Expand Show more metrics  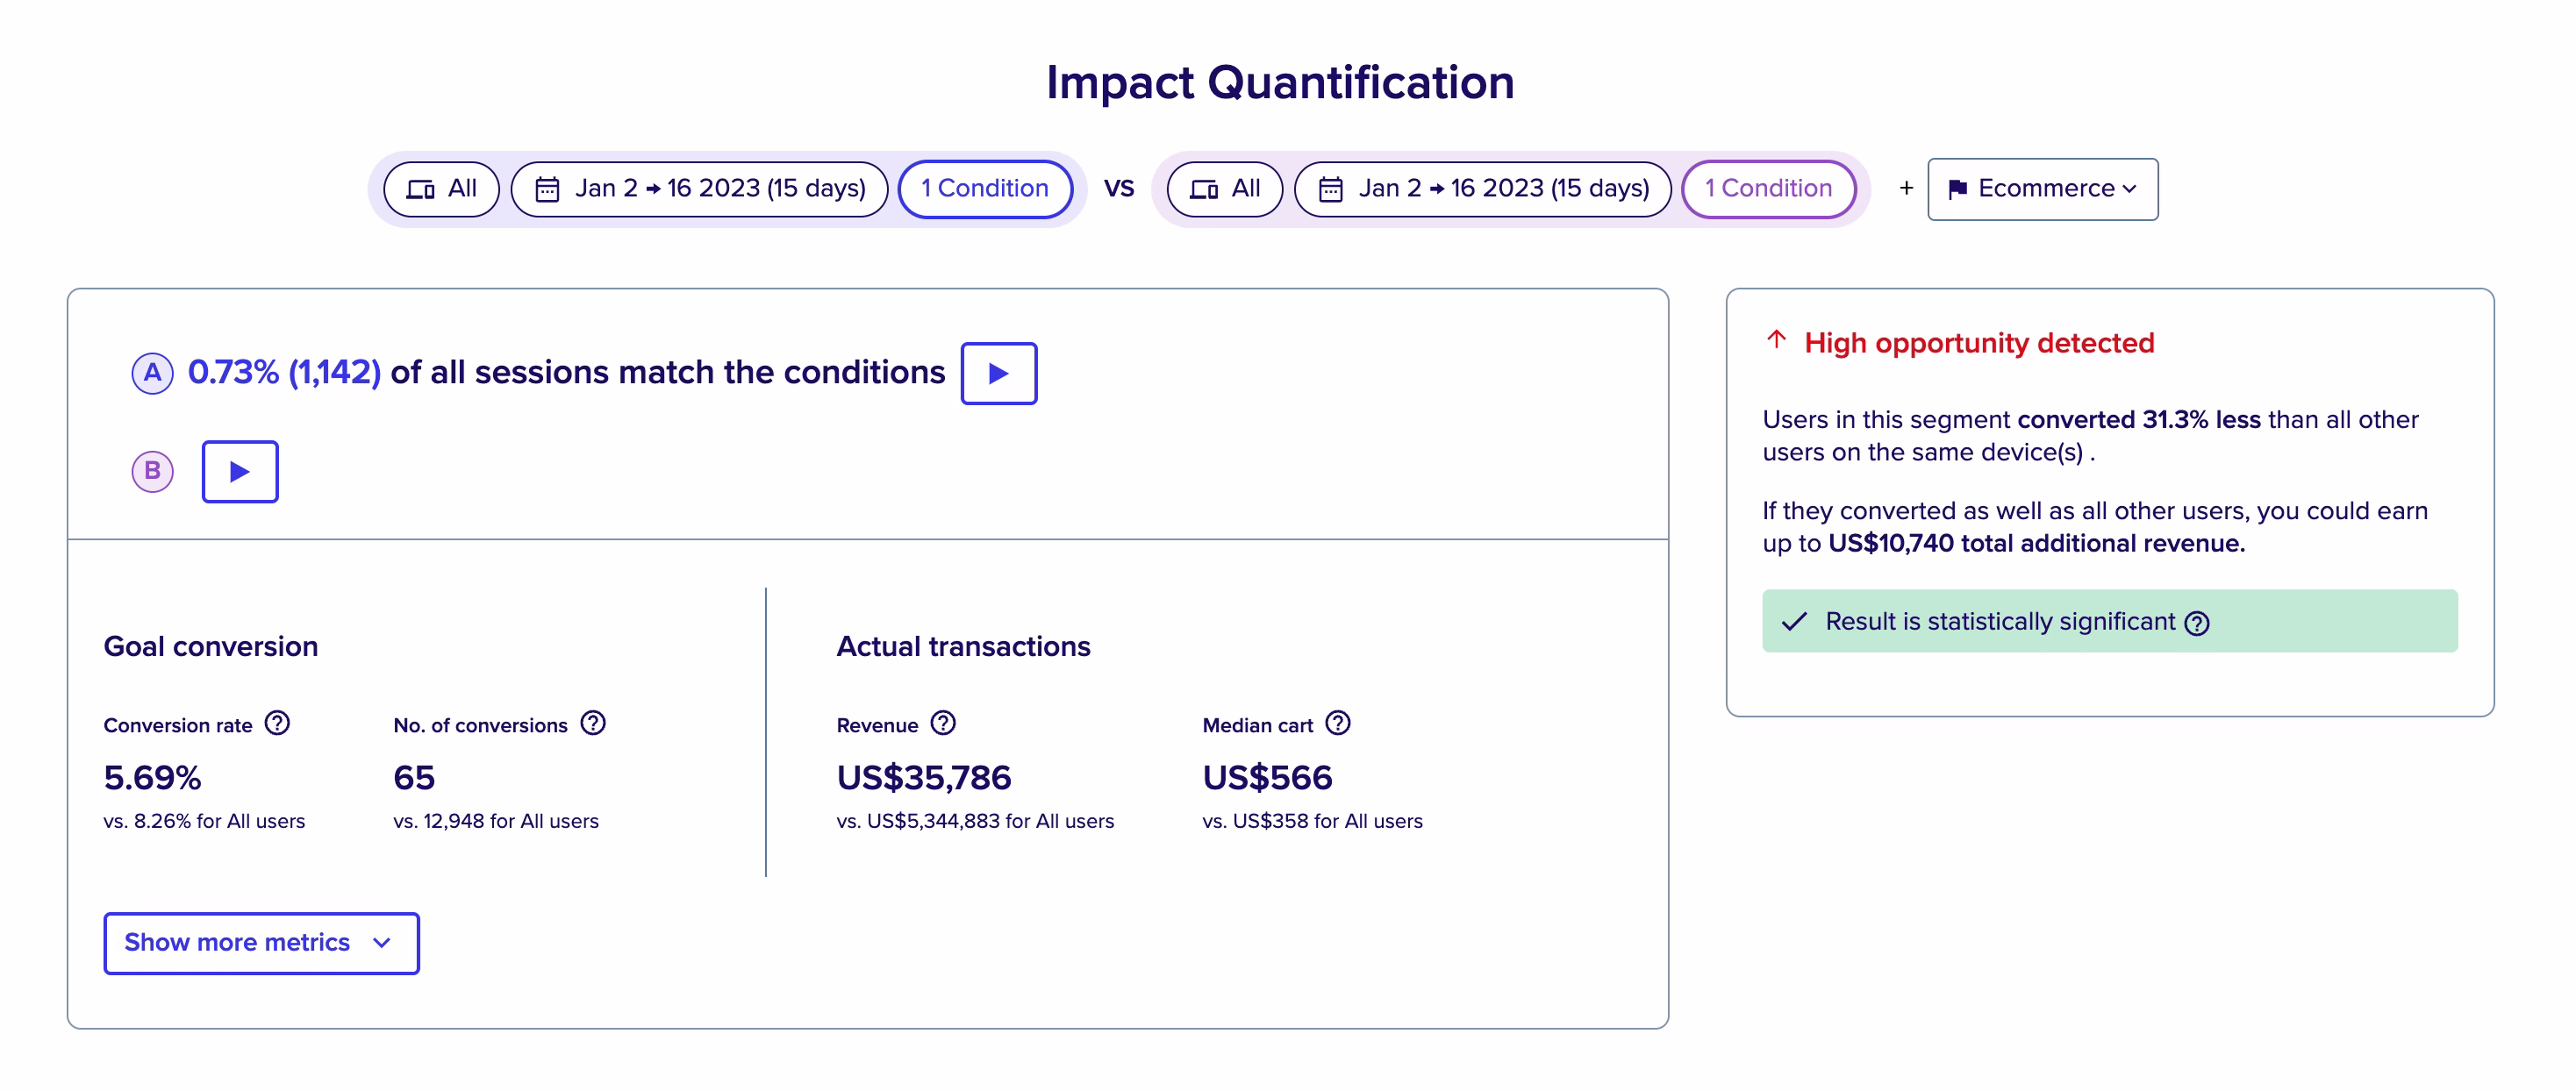[x=260, y=943]
